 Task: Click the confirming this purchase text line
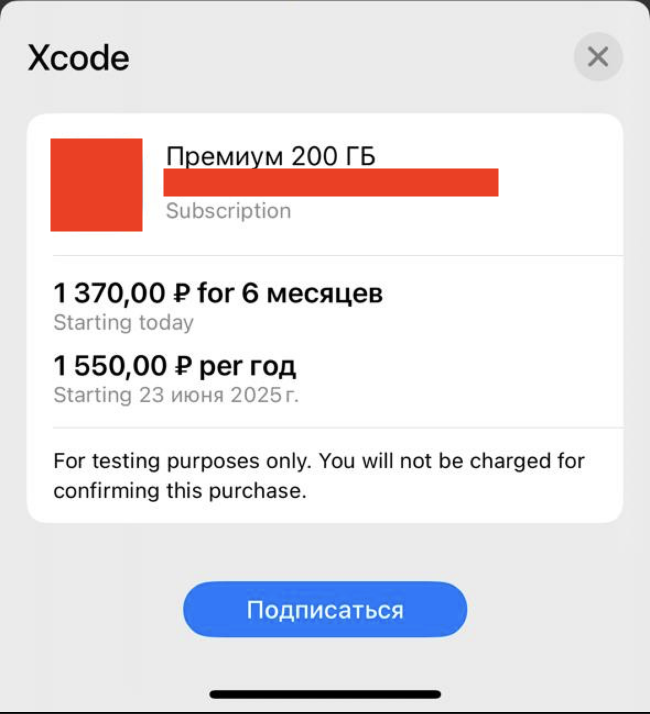[x=179, y=491]
